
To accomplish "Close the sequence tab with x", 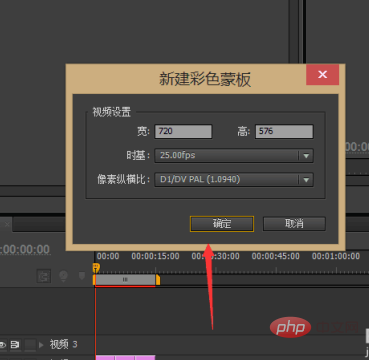I will click(7, 225).
